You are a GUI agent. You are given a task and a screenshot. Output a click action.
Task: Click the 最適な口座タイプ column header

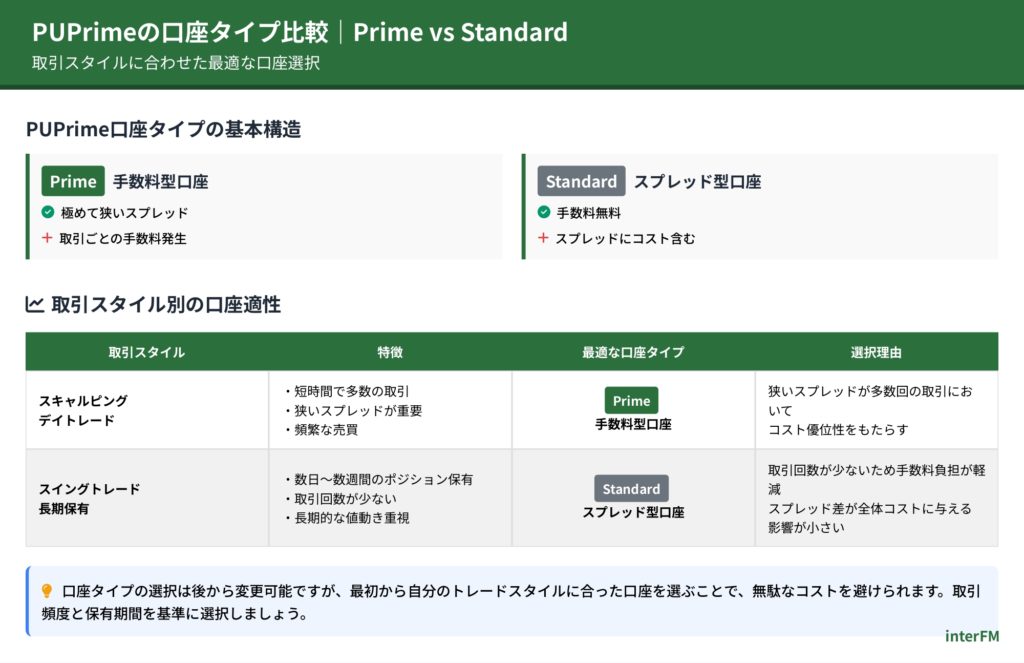click(633, 352)
